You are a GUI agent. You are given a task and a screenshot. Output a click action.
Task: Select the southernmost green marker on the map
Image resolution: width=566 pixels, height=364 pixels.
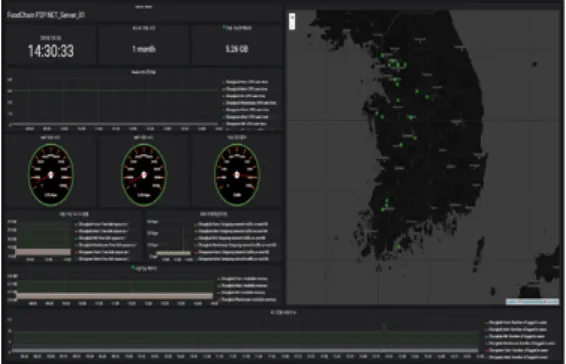point(399,247)
